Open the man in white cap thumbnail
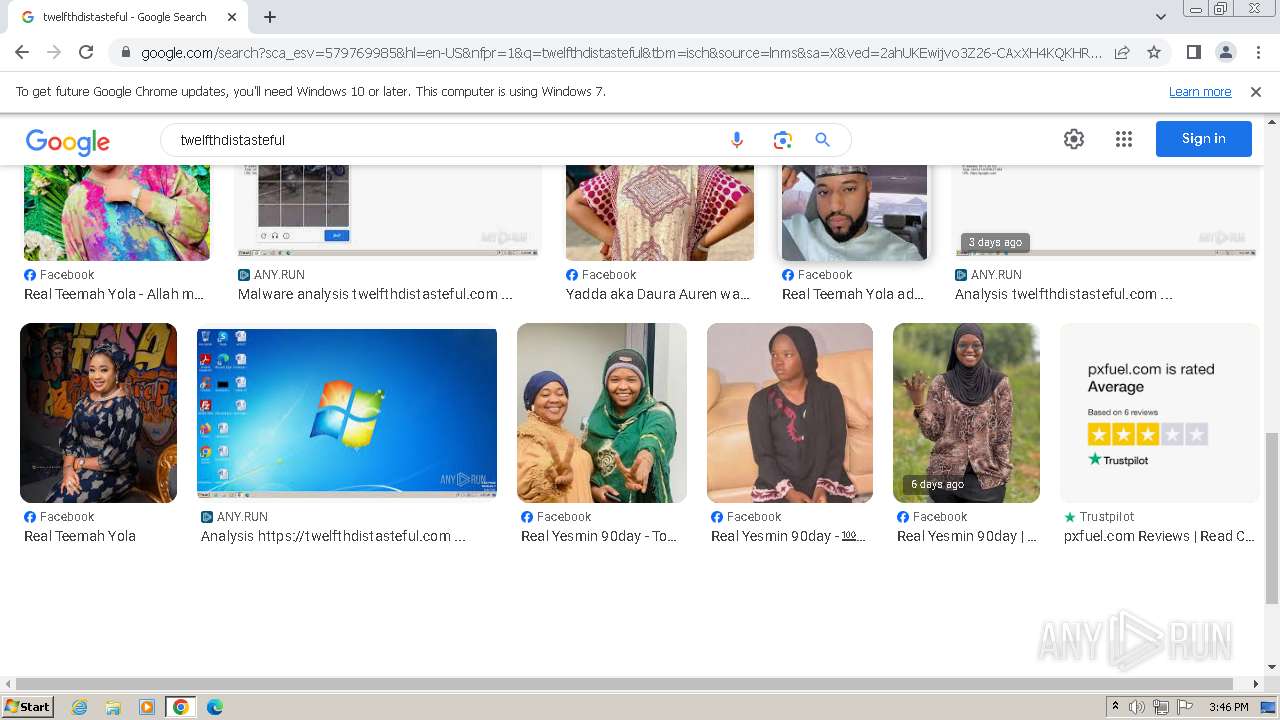The height and width of the screenshot is (720, 1280). 854,212
